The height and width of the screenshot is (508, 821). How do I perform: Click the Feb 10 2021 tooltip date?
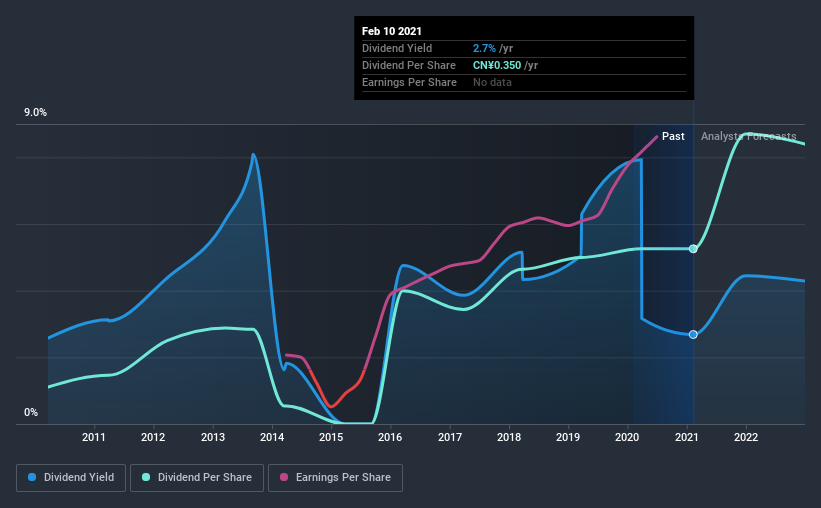tap(392, 31)
